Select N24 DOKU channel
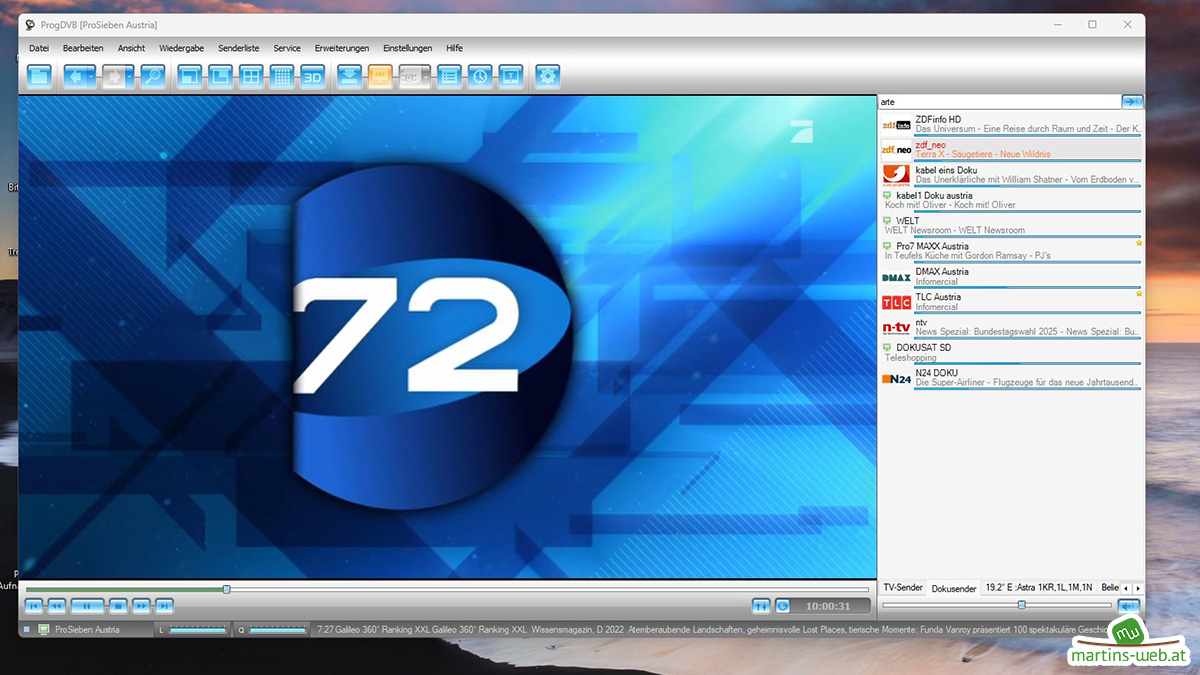 pyautogui.click(x=1011, y=378)
